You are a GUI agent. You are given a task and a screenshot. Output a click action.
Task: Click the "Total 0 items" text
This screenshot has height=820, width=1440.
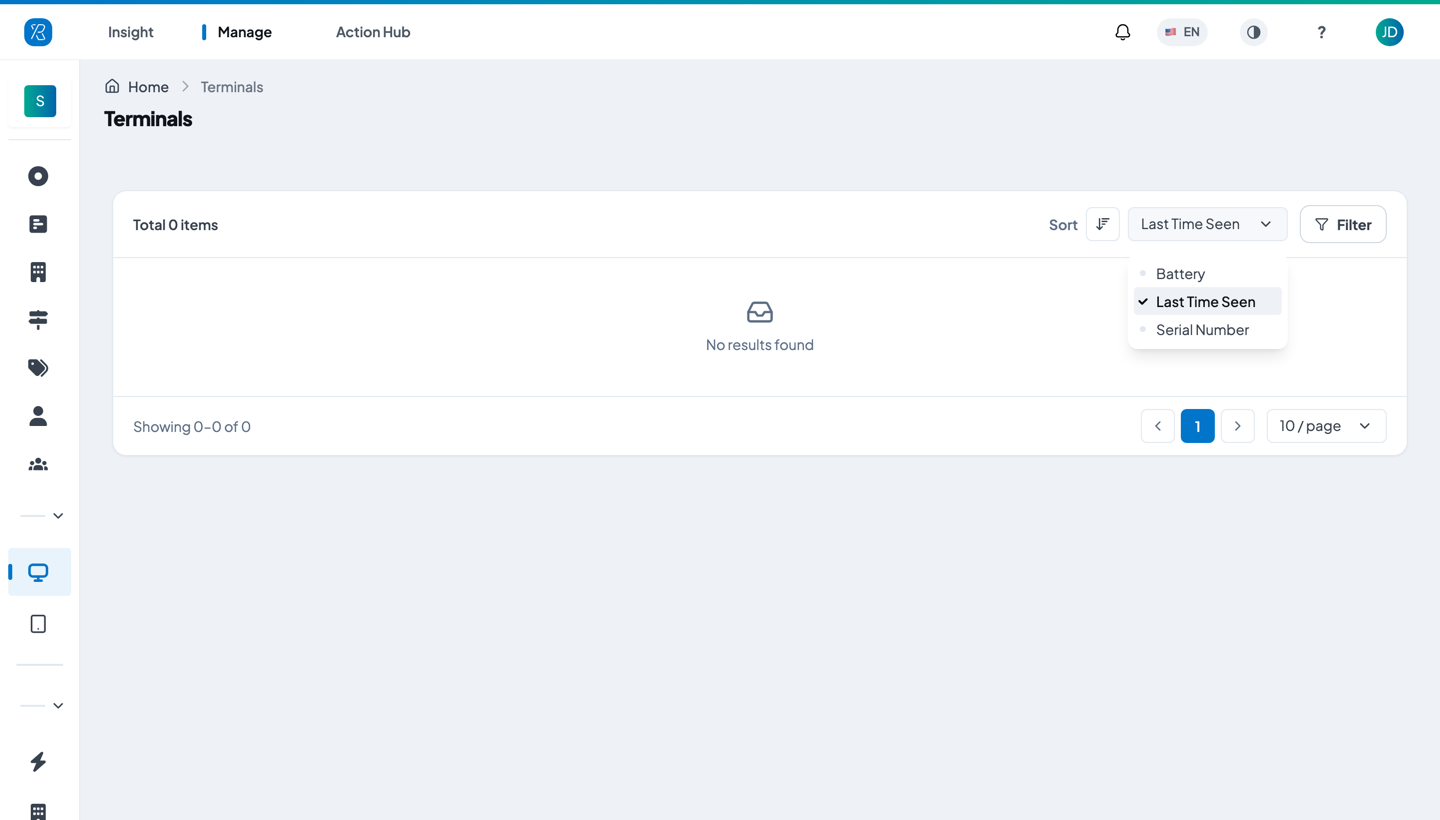(x=175, y=225)
